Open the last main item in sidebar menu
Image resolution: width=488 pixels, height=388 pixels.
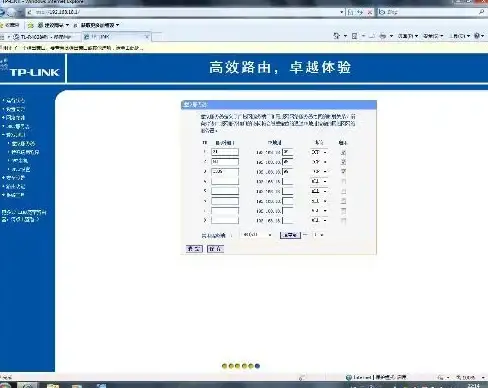click(x=15, y=195)
